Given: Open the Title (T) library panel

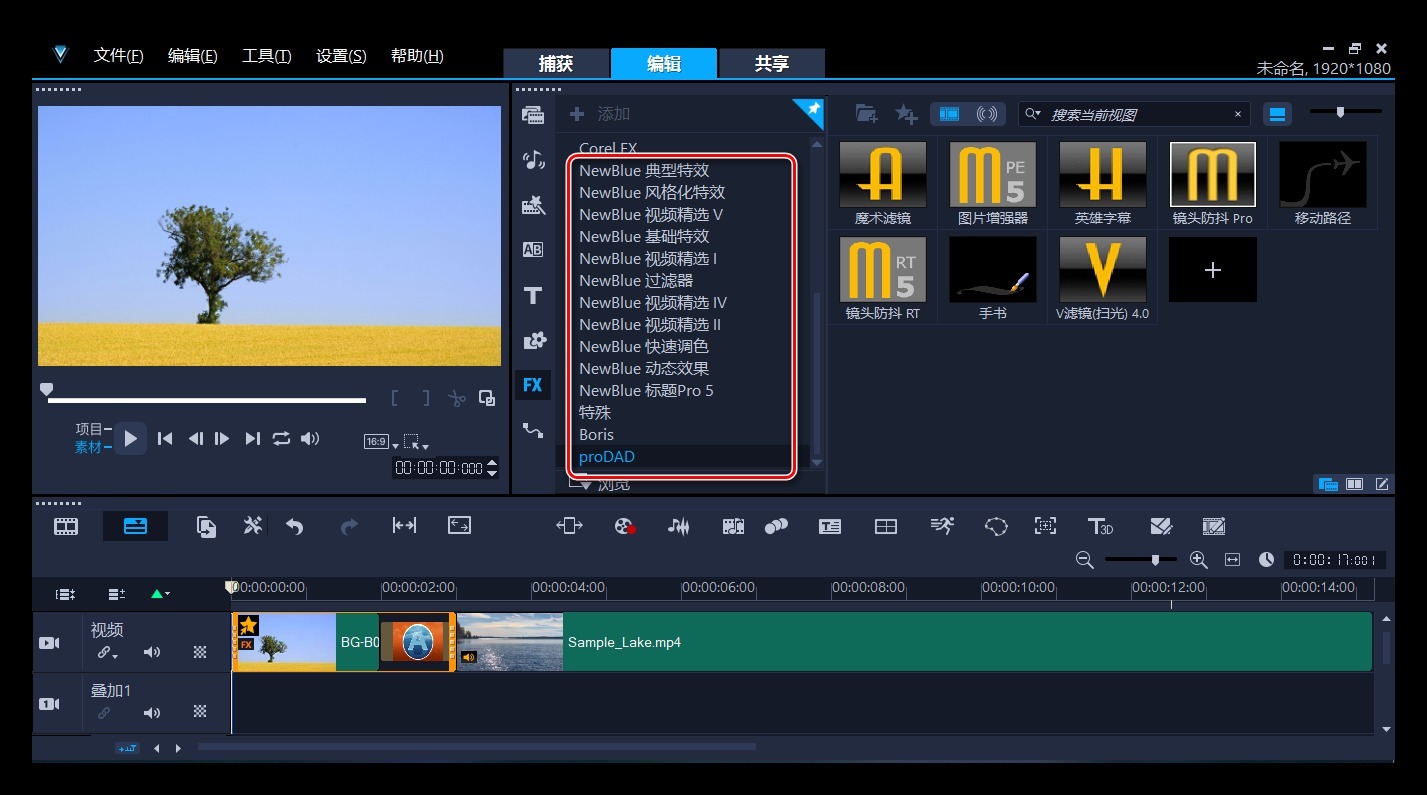Looking at the screenshot, I should (x=533, y=295).
